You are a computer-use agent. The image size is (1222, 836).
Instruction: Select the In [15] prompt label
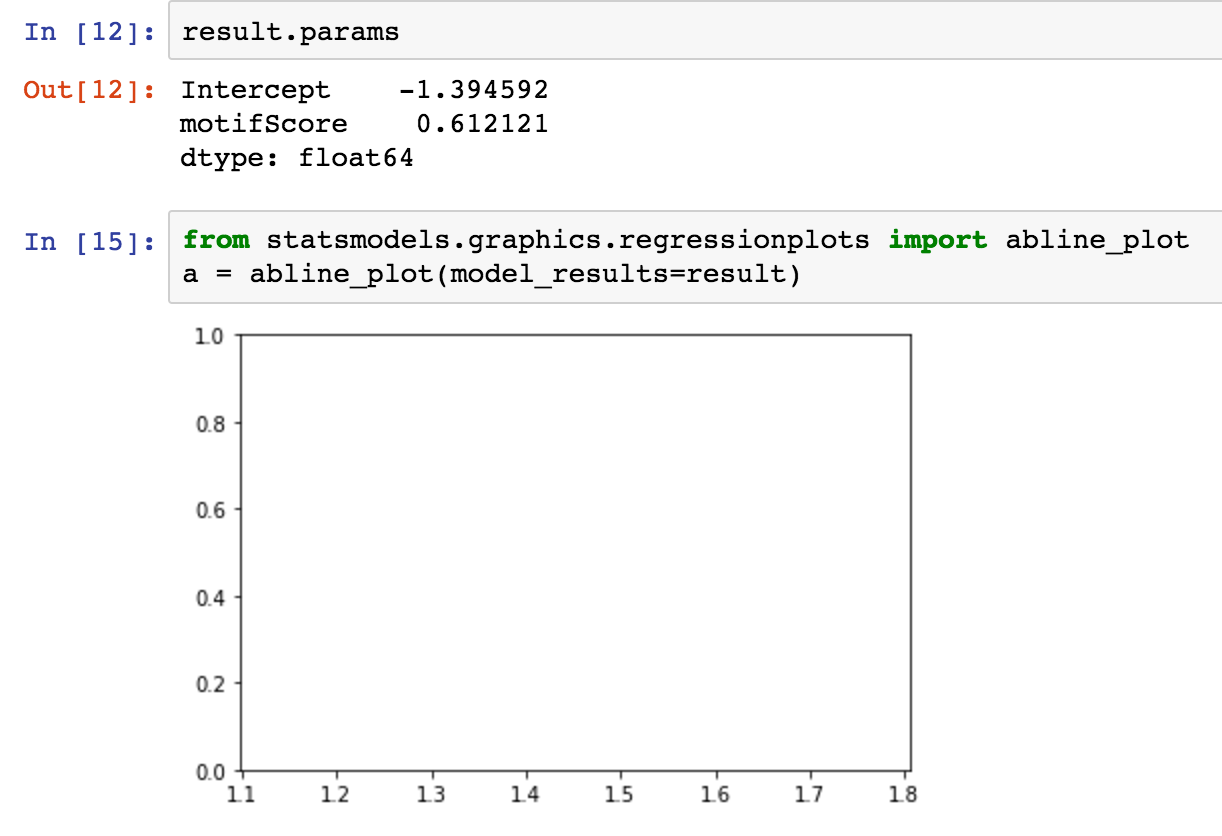(x=89, y=241)
